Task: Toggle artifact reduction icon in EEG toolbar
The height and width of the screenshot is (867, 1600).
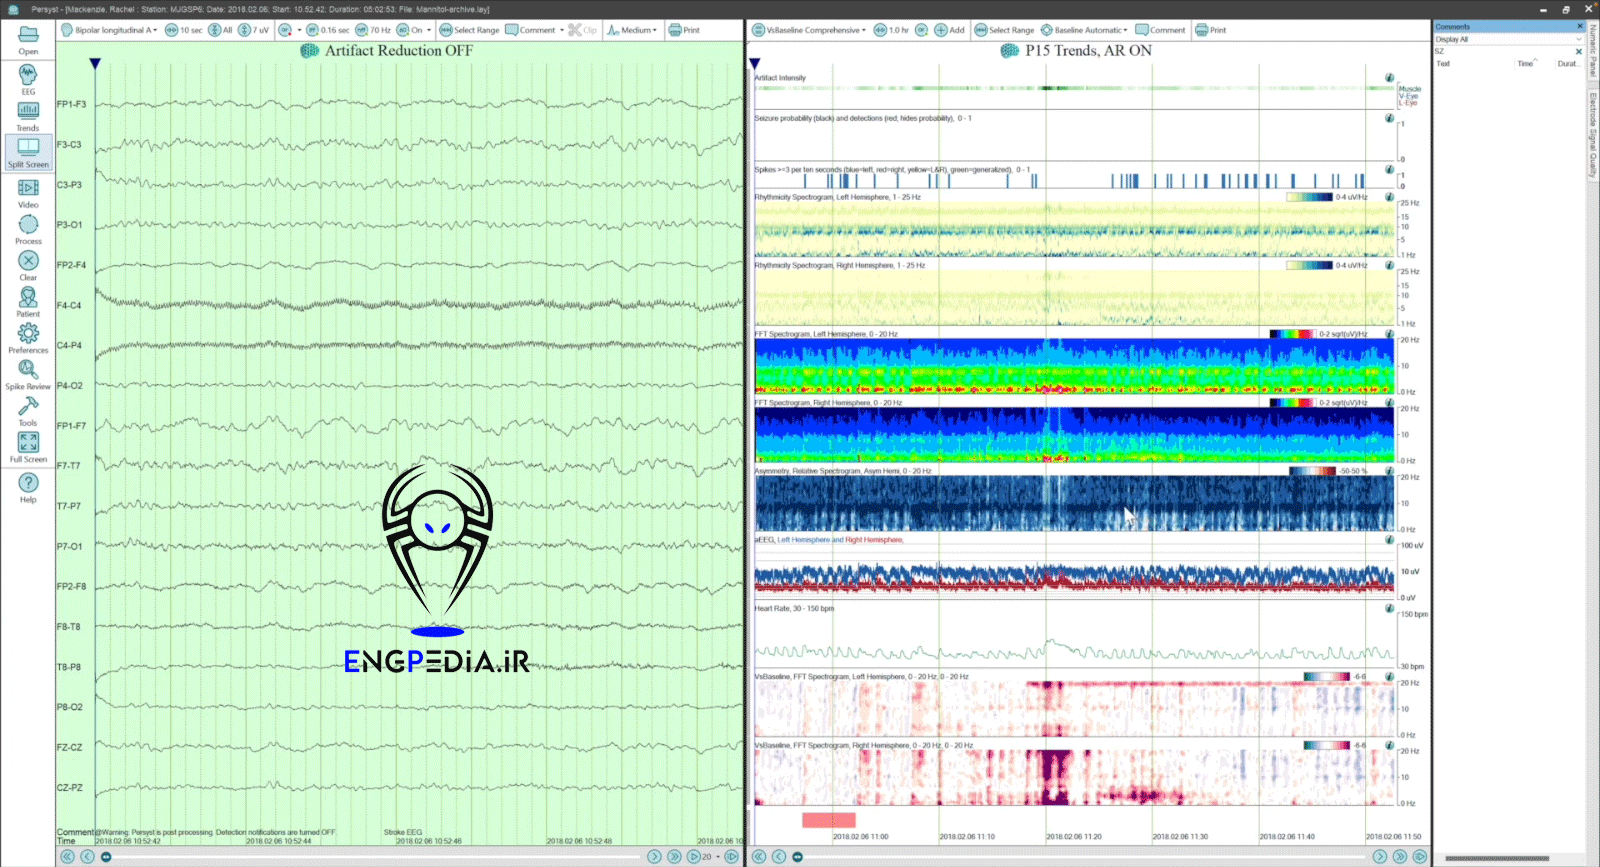Action: pos(285,30)
